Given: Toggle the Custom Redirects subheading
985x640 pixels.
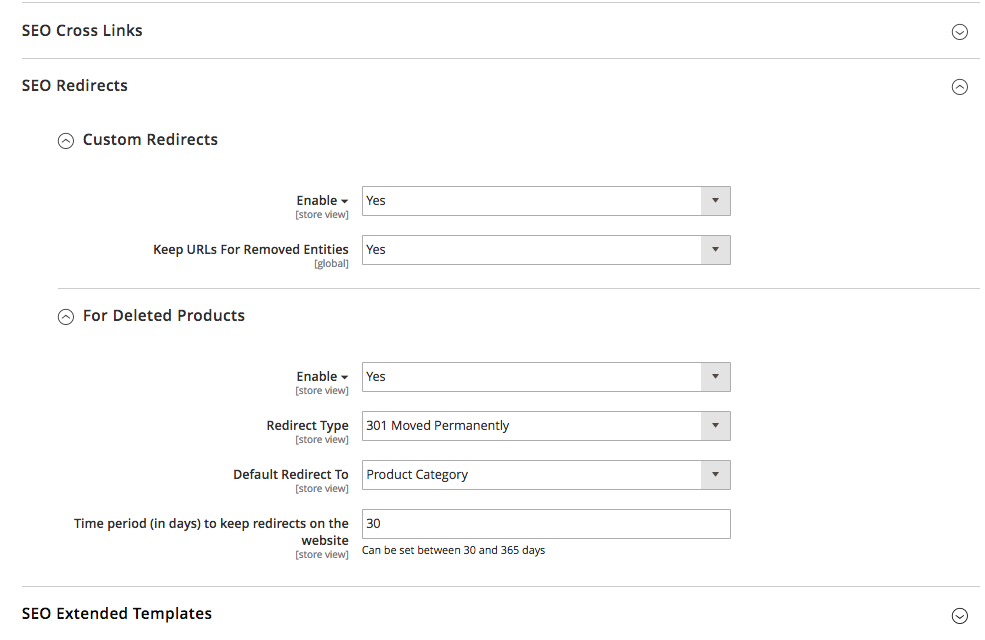Looking at the screenshot, I should (x=150, y=139).
